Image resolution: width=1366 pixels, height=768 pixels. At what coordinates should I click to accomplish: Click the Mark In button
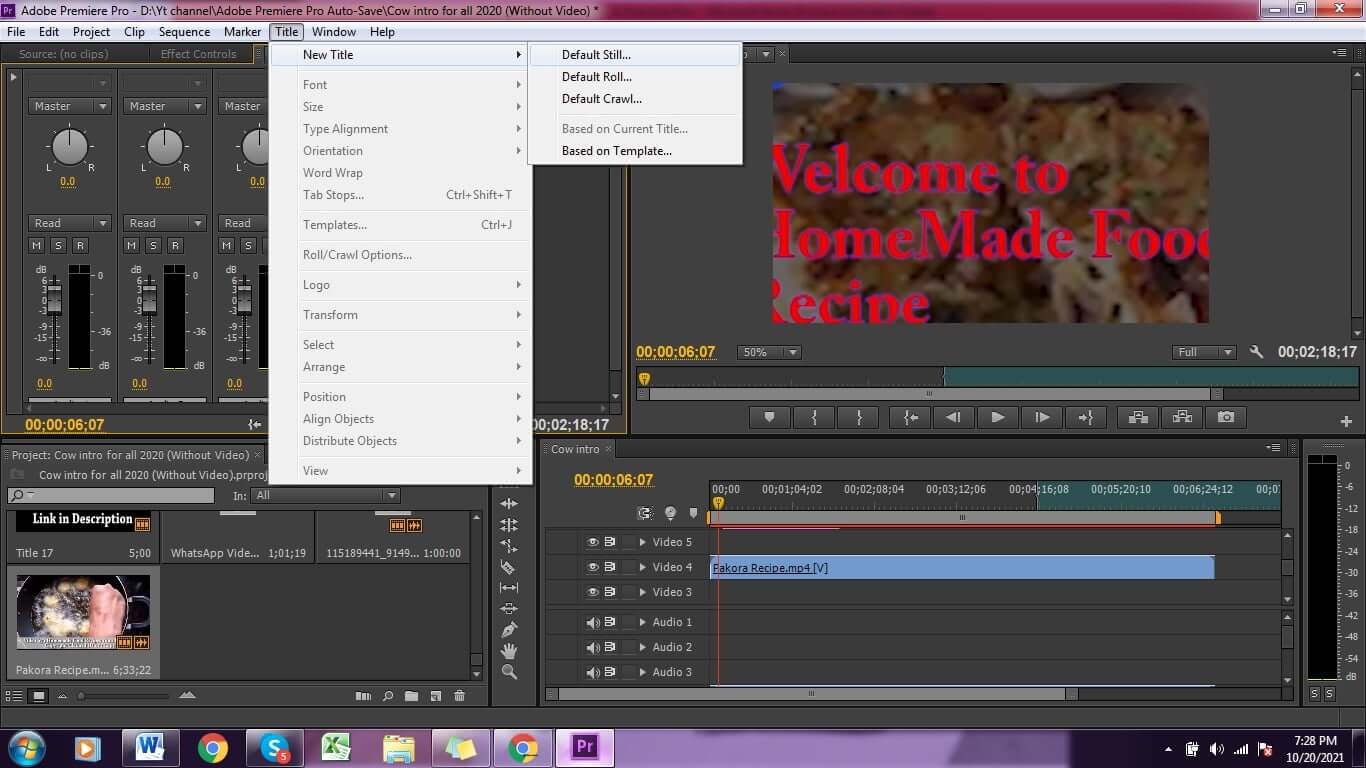point(814,418)
